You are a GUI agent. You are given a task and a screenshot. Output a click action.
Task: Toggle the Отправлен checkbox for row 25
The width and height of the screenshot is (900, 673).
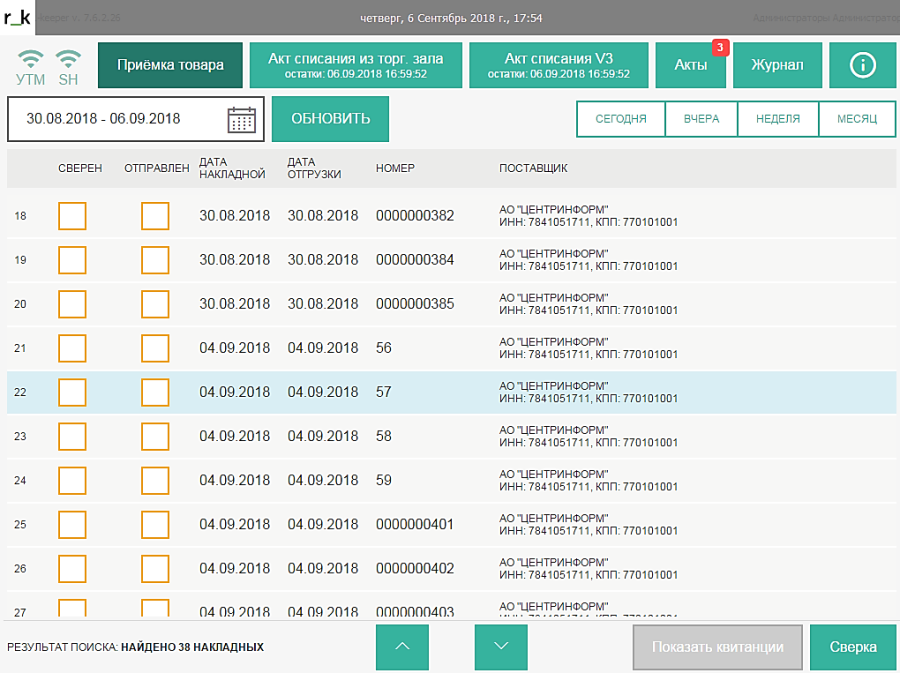(155, 524)
